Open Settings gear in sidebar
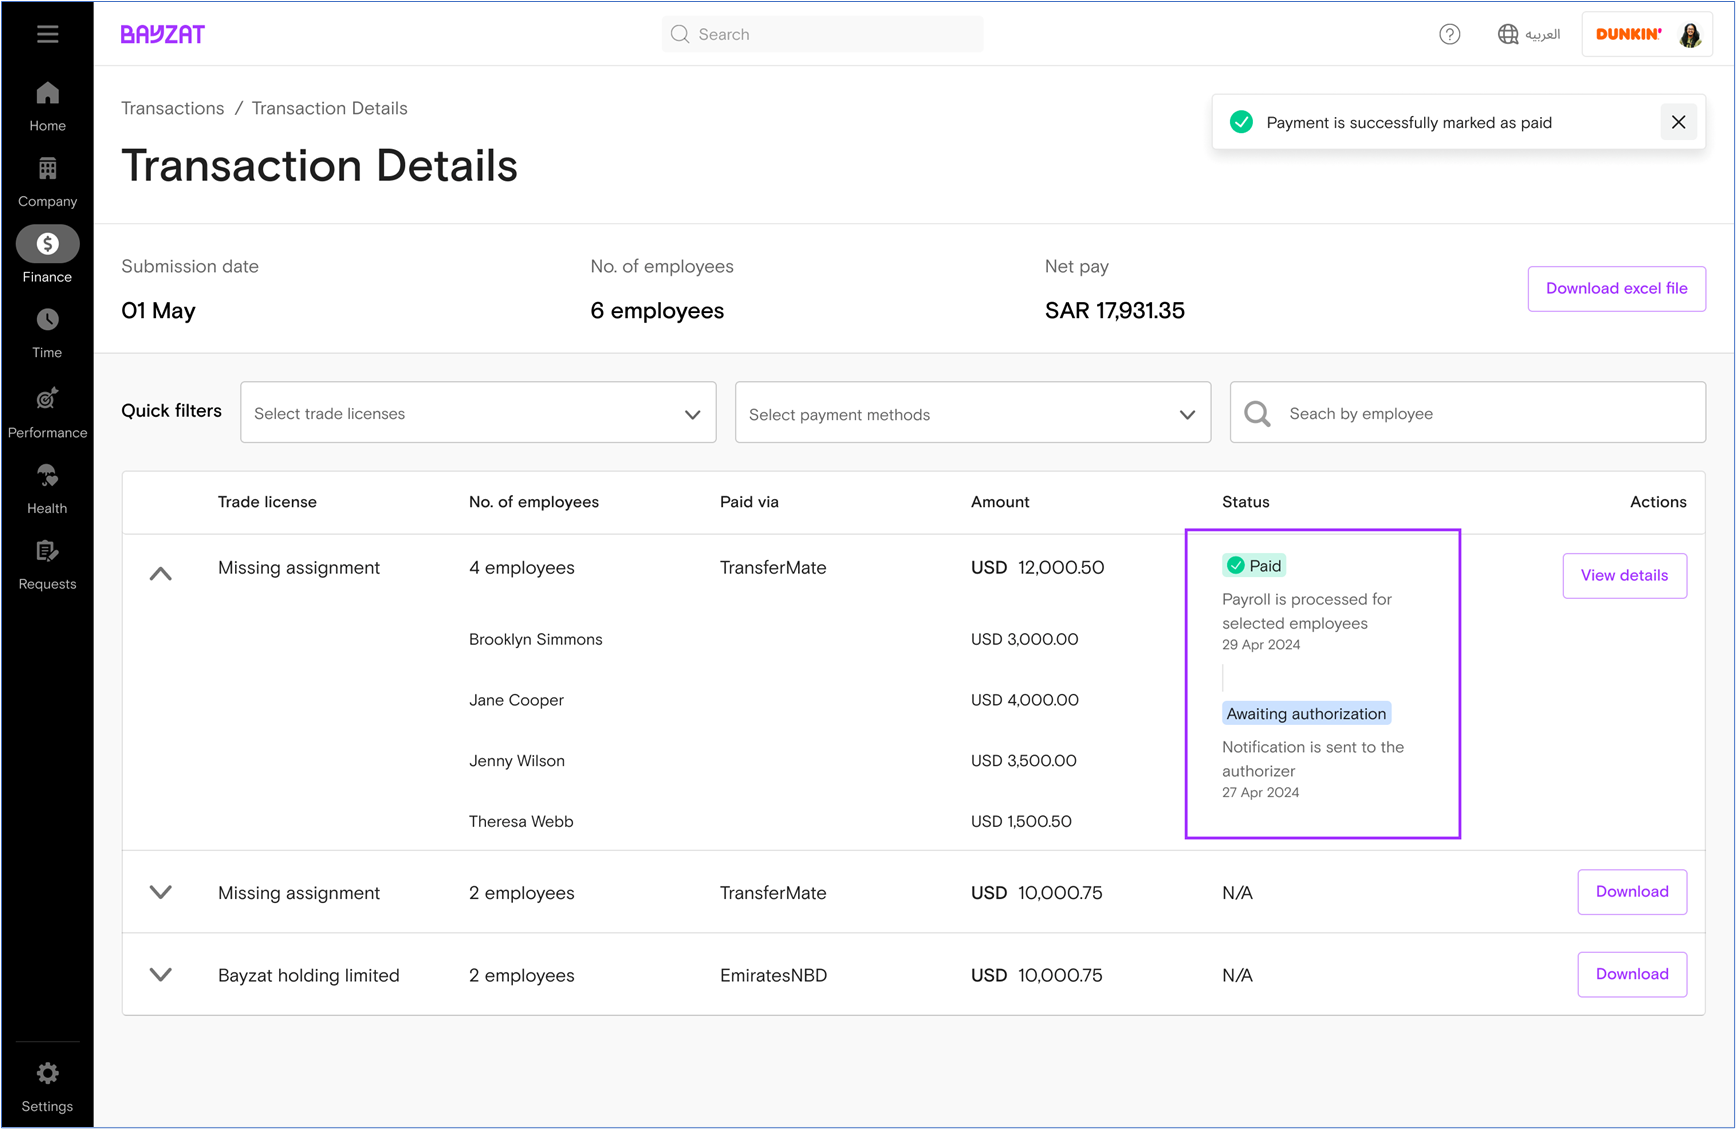This screenshot has width=1736, height=1129. tap(47, 1074)
